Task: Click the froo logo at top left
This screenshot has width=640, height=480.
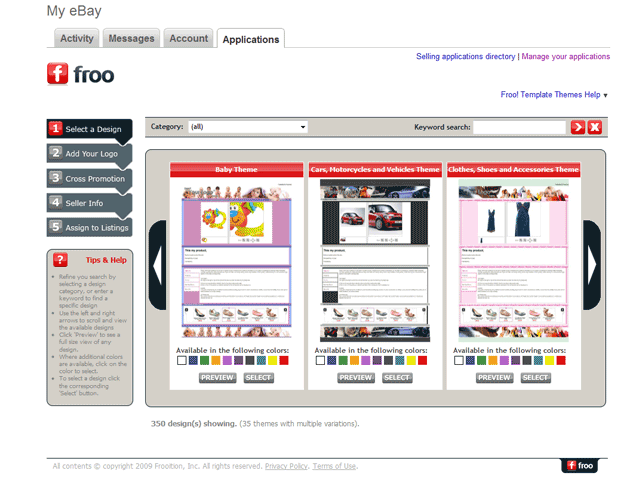Action: point(81,75)
